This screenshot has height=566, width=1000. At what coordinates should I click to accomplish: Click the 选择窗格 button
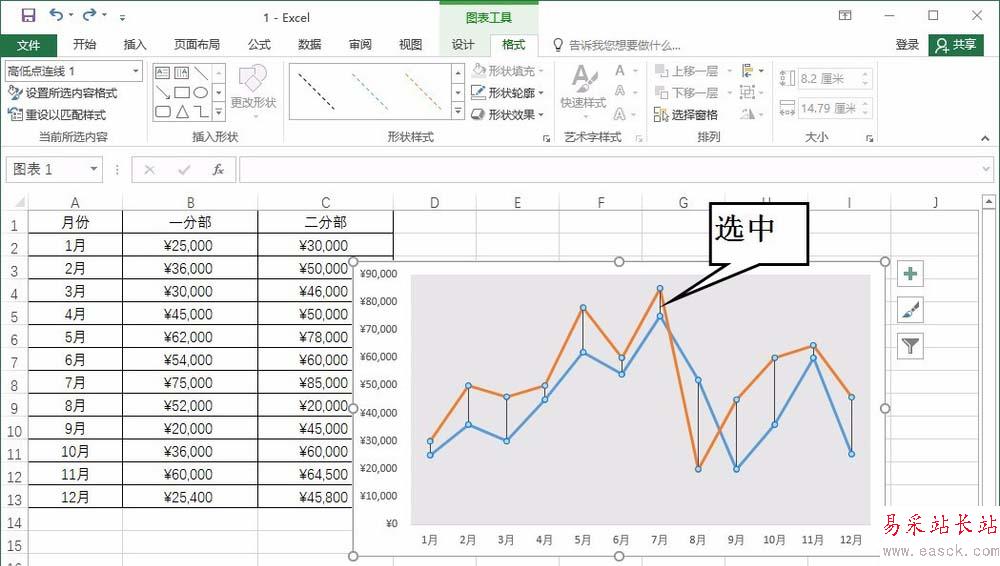coord(686,115)
